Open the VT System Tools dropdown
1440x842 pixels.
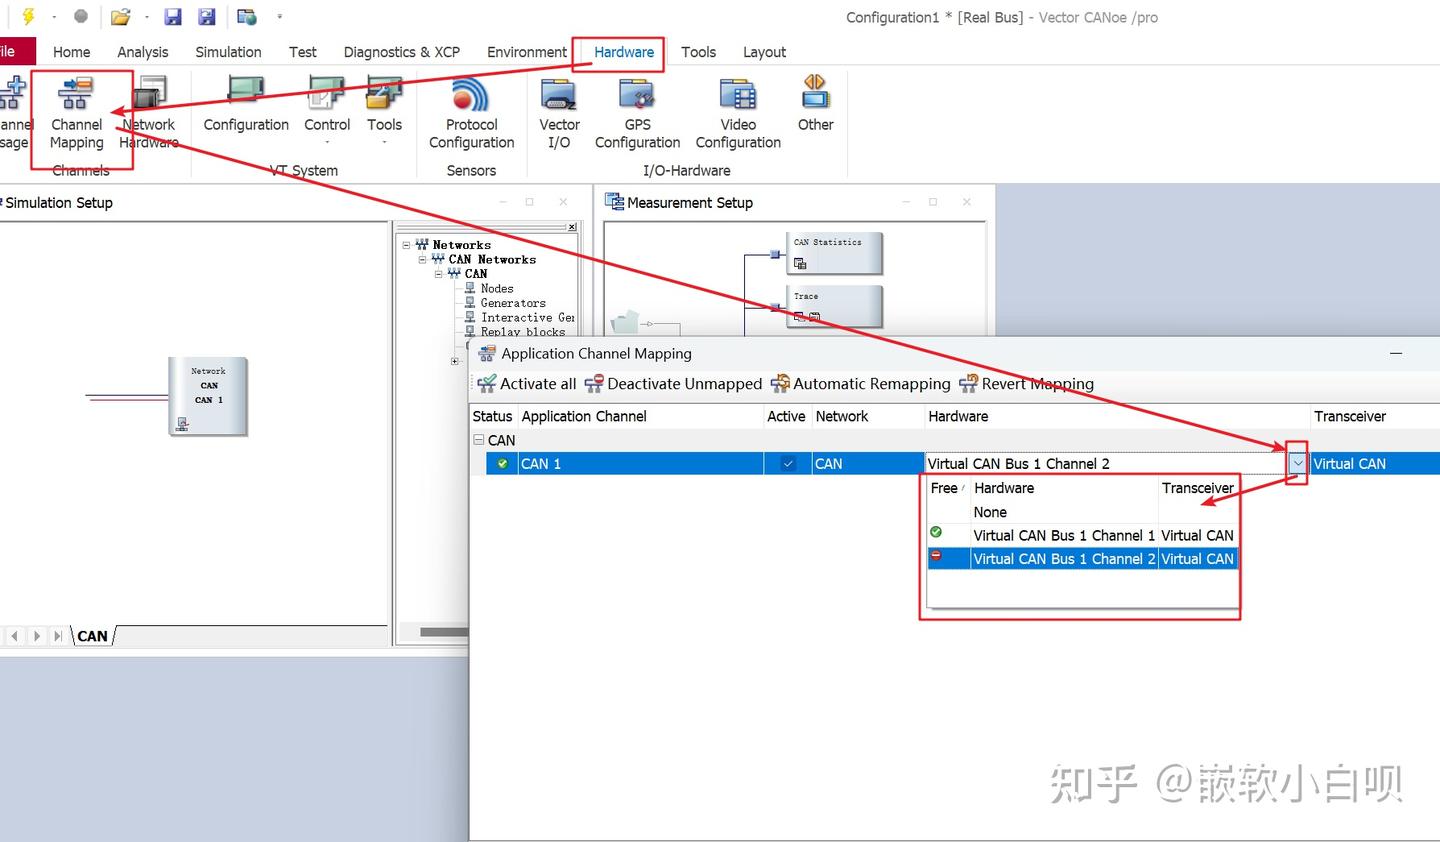pyautogui.click(x=384, y=110)
